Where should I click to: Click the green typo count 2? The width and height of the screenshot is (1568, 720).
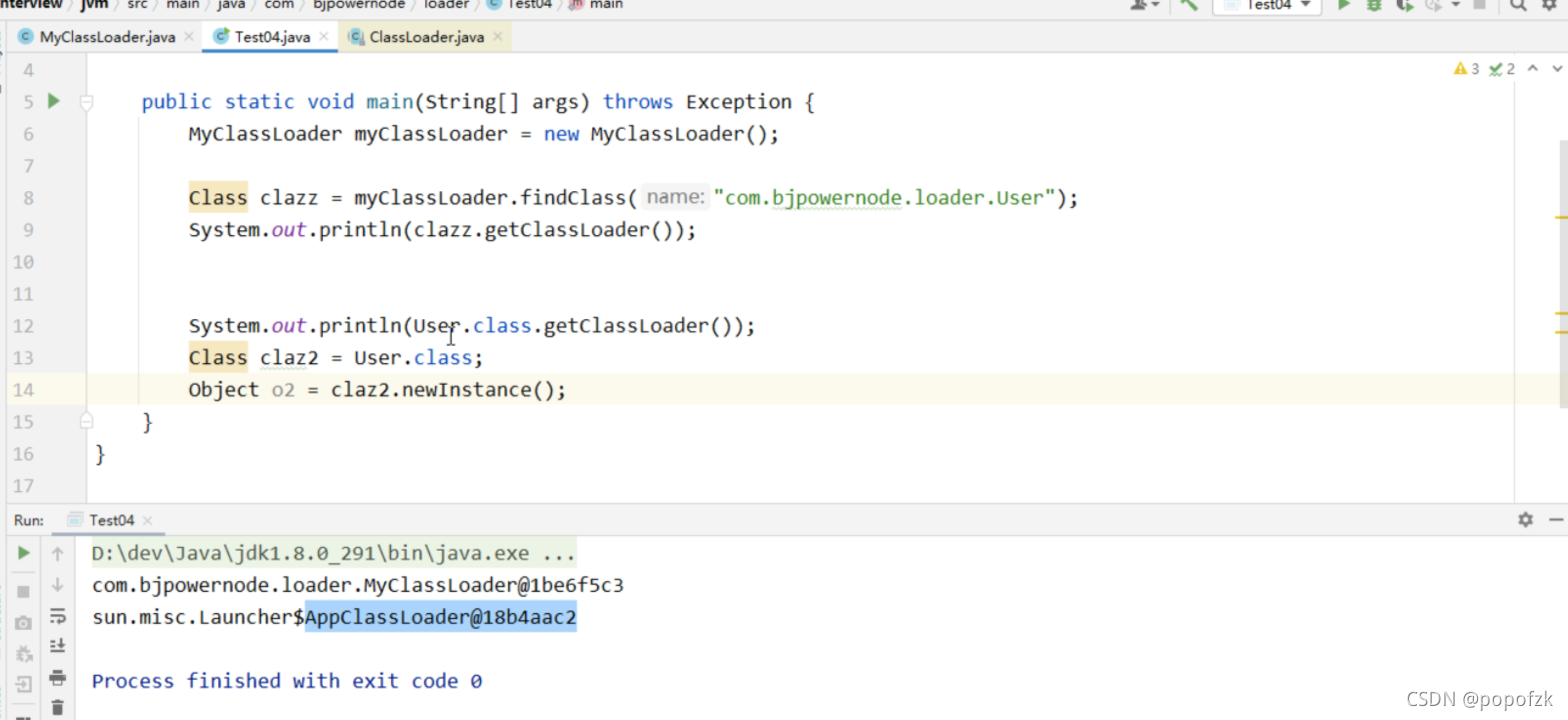(1502, 69)
